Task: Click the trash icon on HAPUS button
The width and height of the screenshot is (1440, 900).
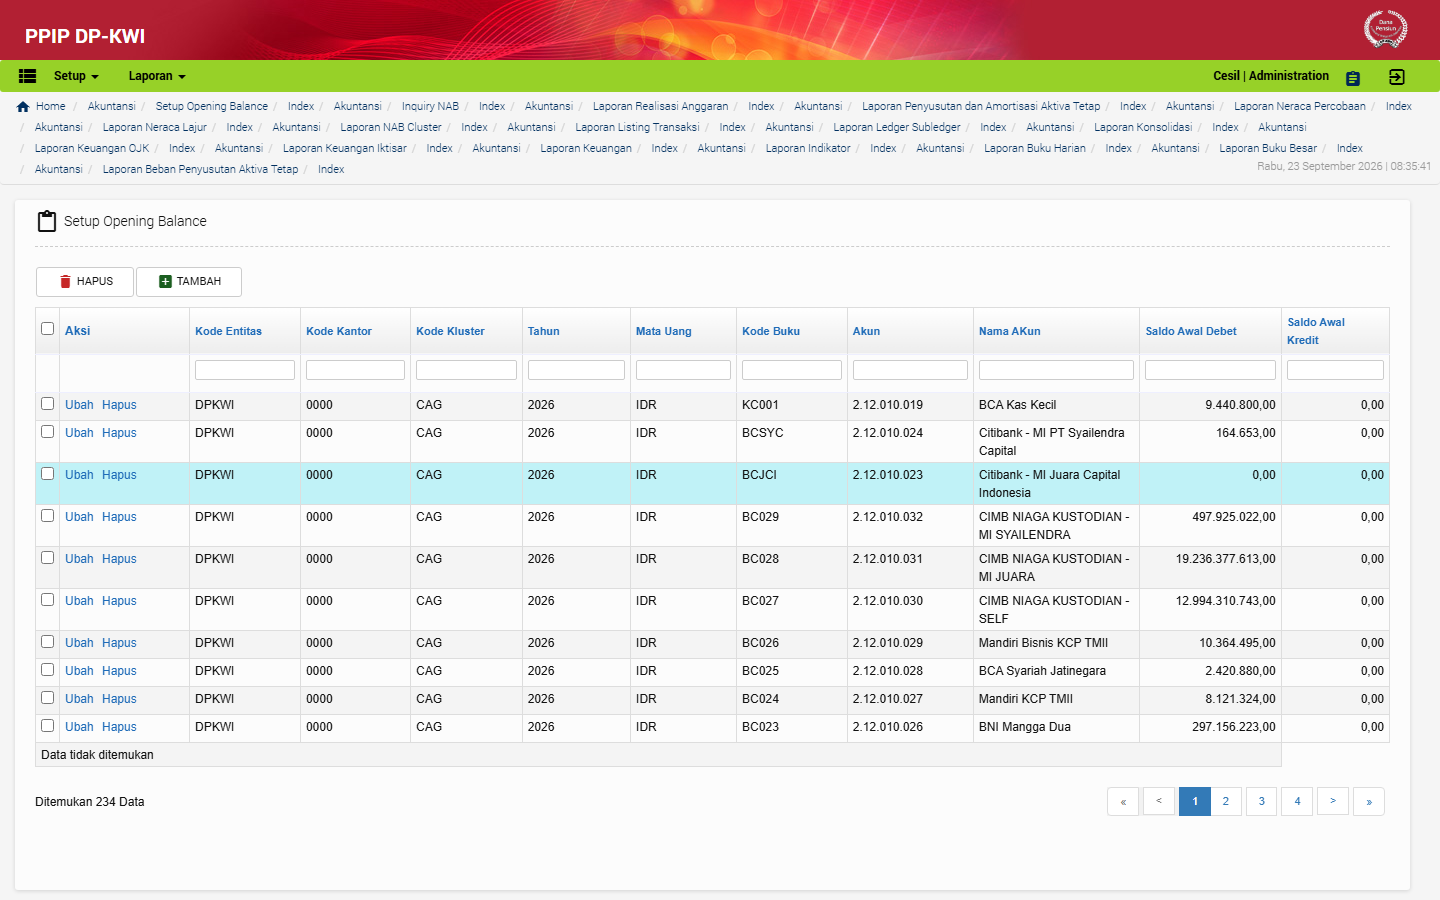Action: point(66,282)
